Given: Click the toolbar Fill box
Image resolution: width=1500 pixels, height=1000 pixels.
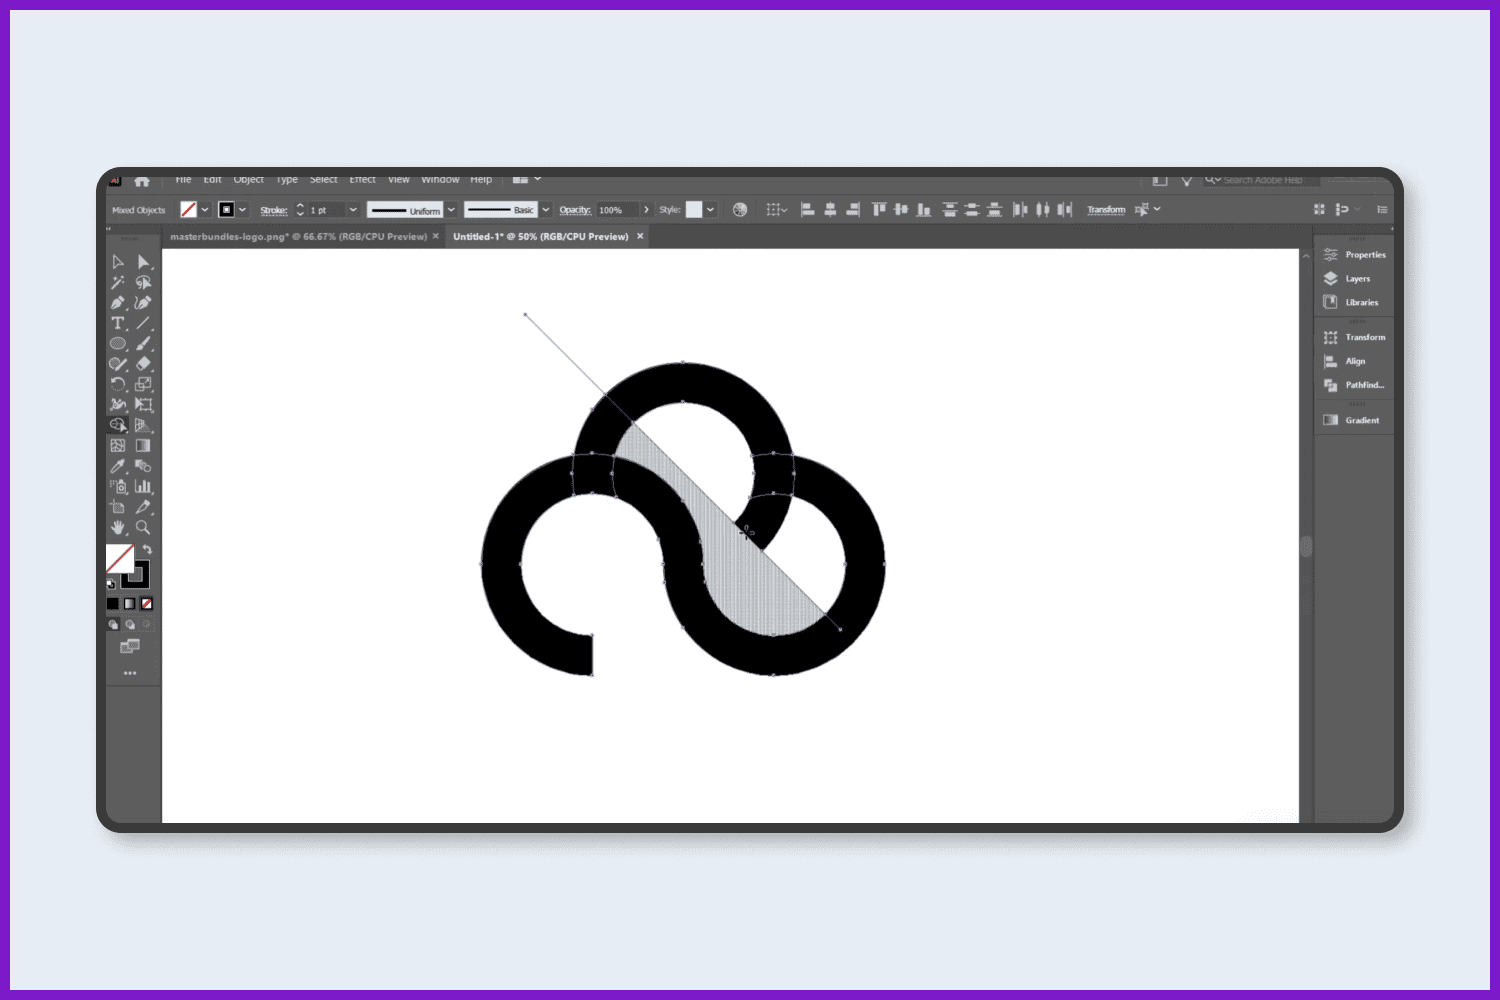Looking at the screenshot, I should (x=120, y=559).
